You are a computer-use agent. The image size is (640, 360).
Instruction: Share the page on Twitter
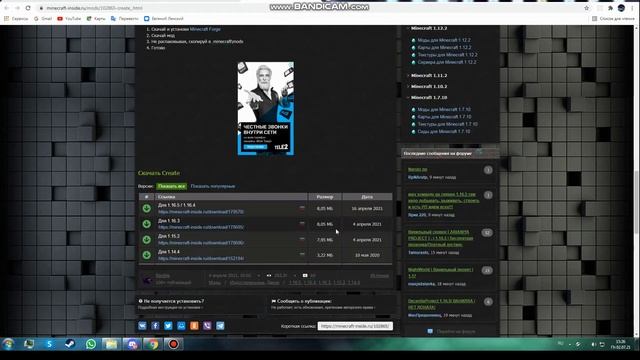168,326
